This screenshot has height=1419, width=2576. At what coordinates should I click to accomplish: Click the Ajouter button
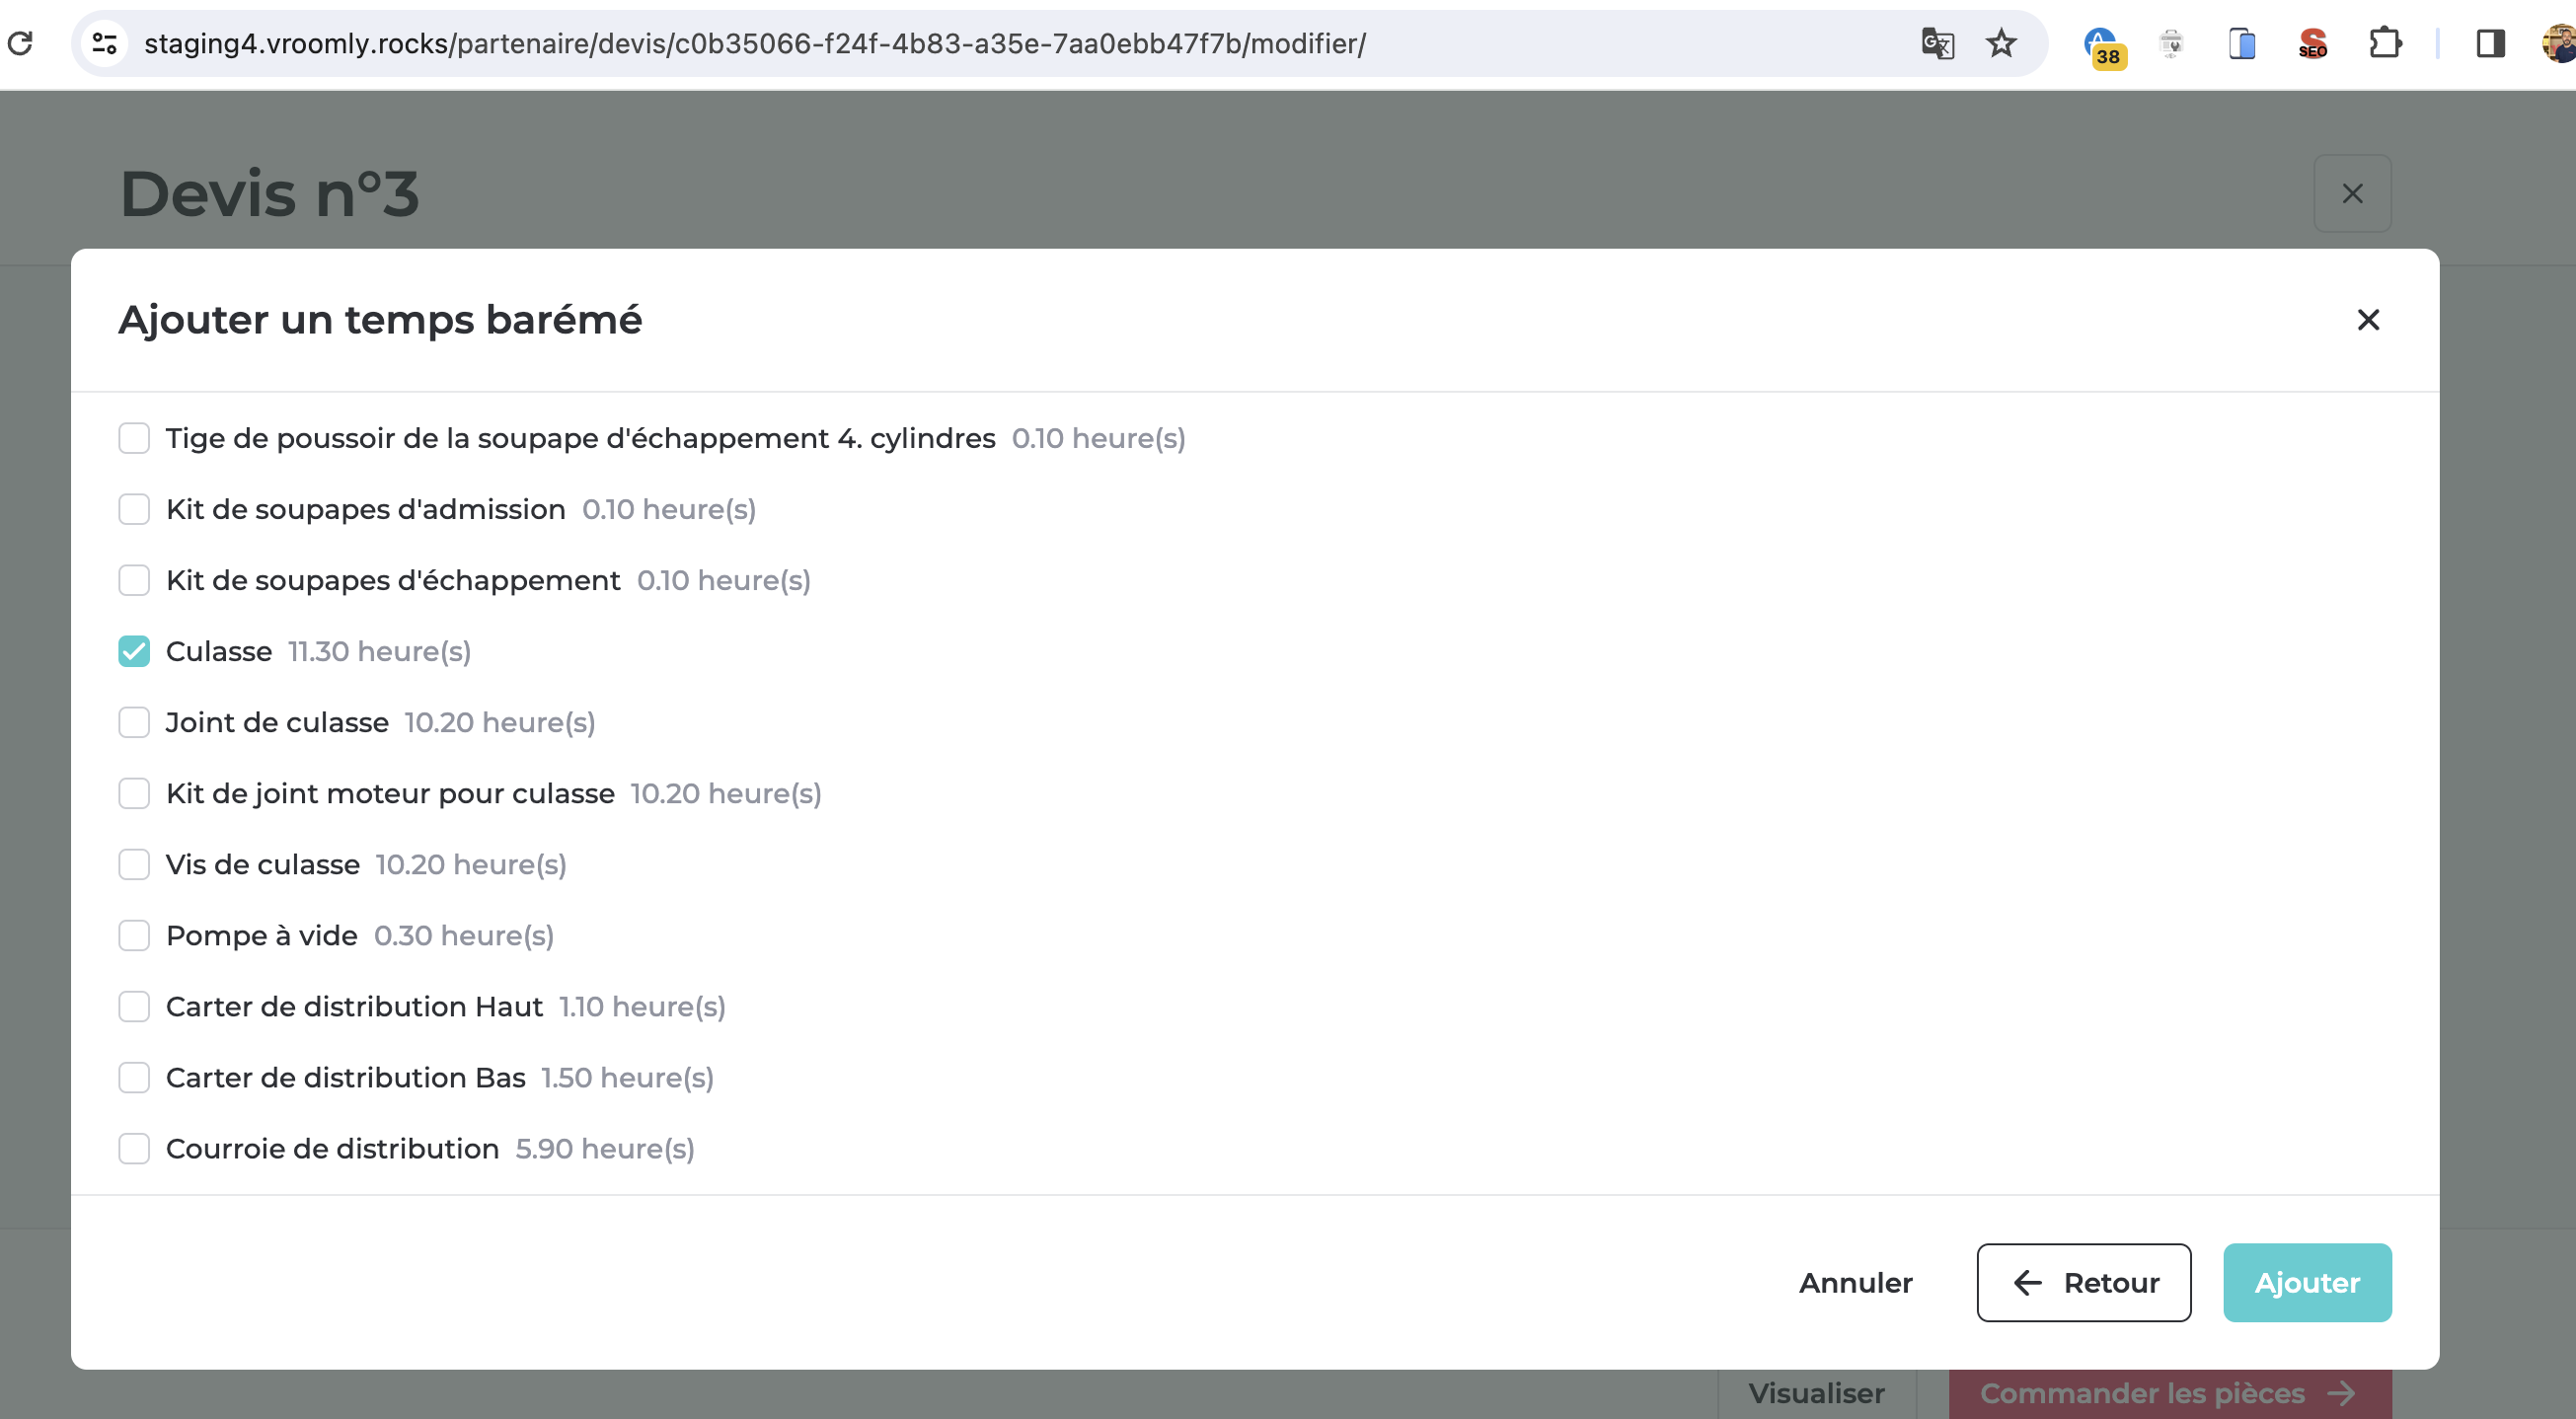tap(2306, 1283)
